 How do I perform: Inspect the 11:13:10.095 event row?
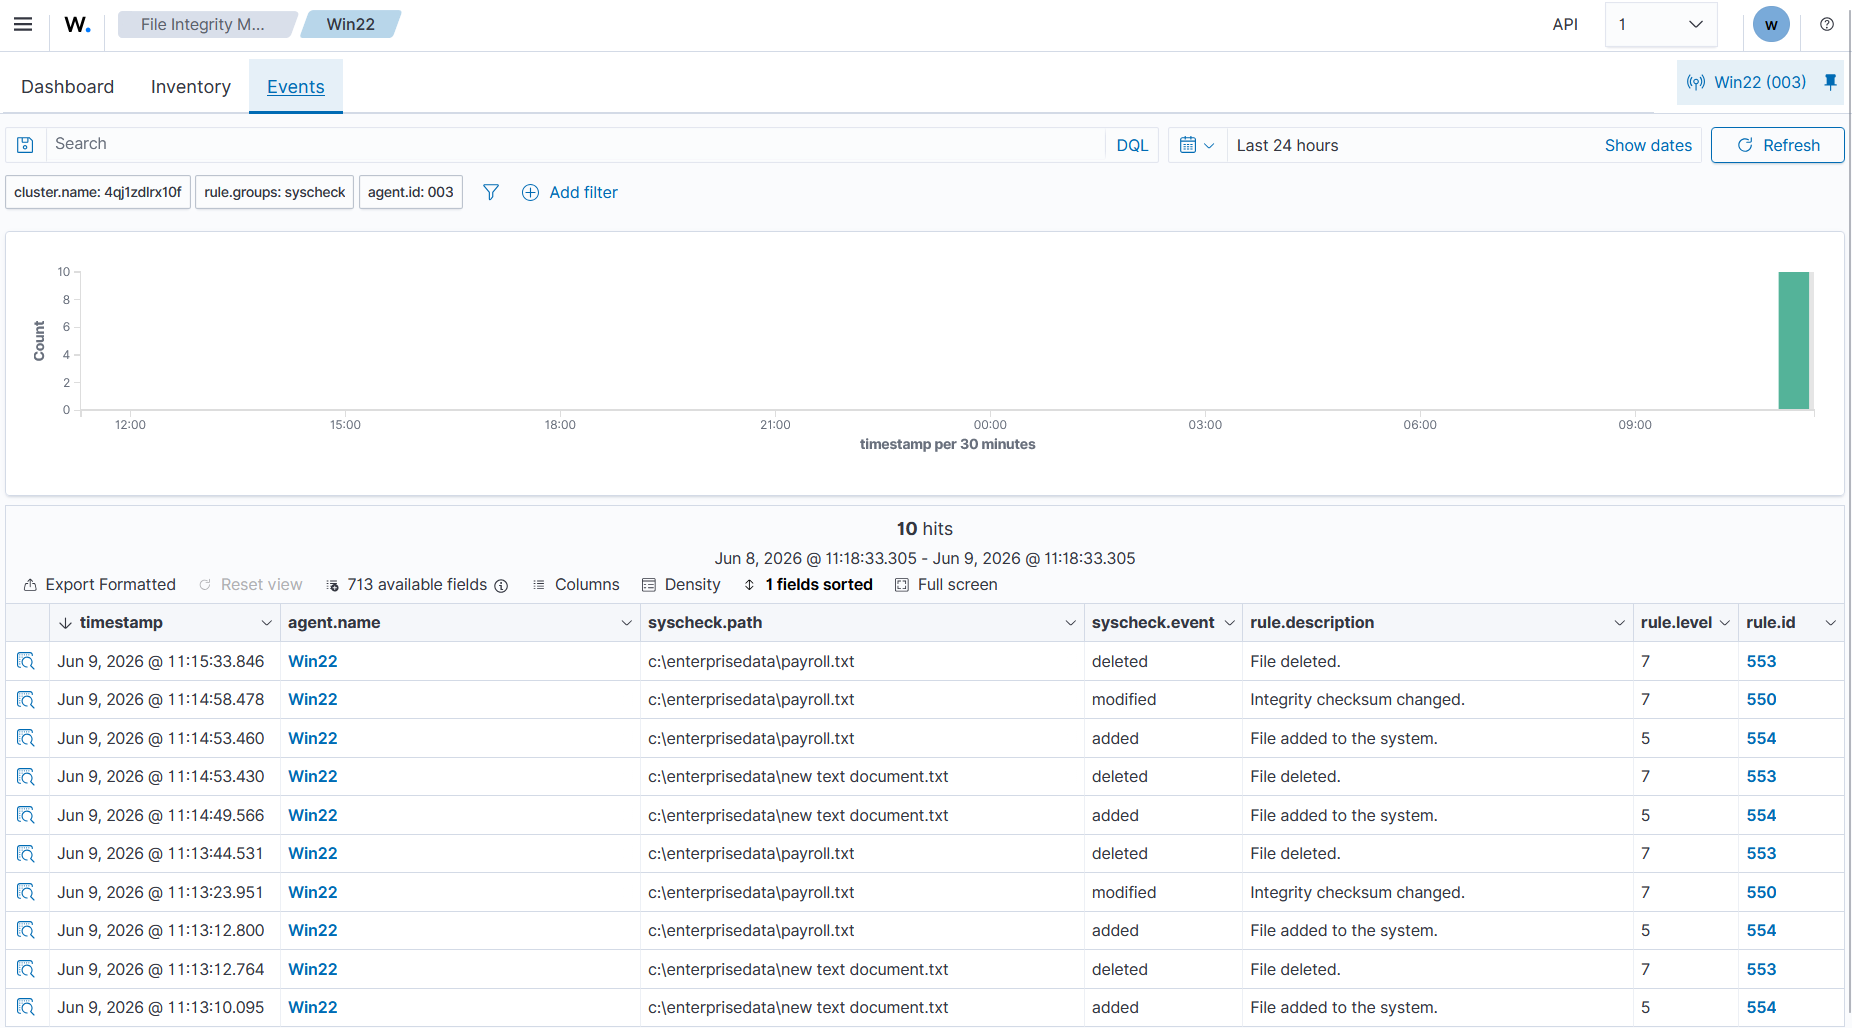click(26, 1007)
